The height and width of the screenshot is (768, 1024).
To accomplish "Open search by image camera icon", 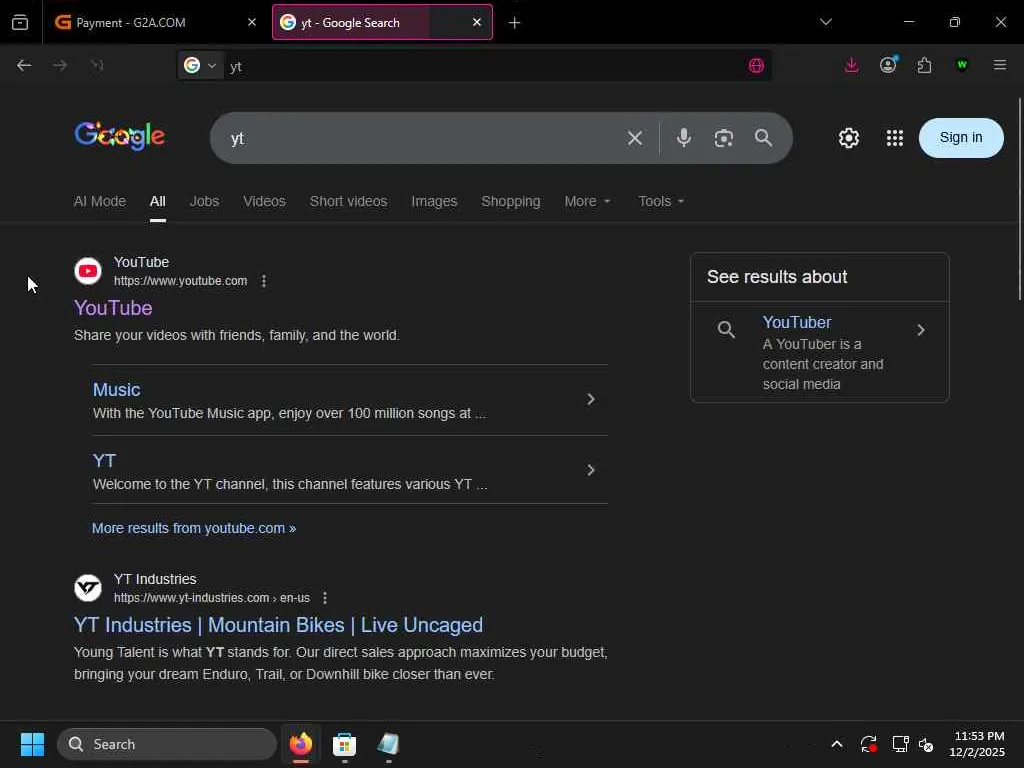I will [x=724, y=138].
